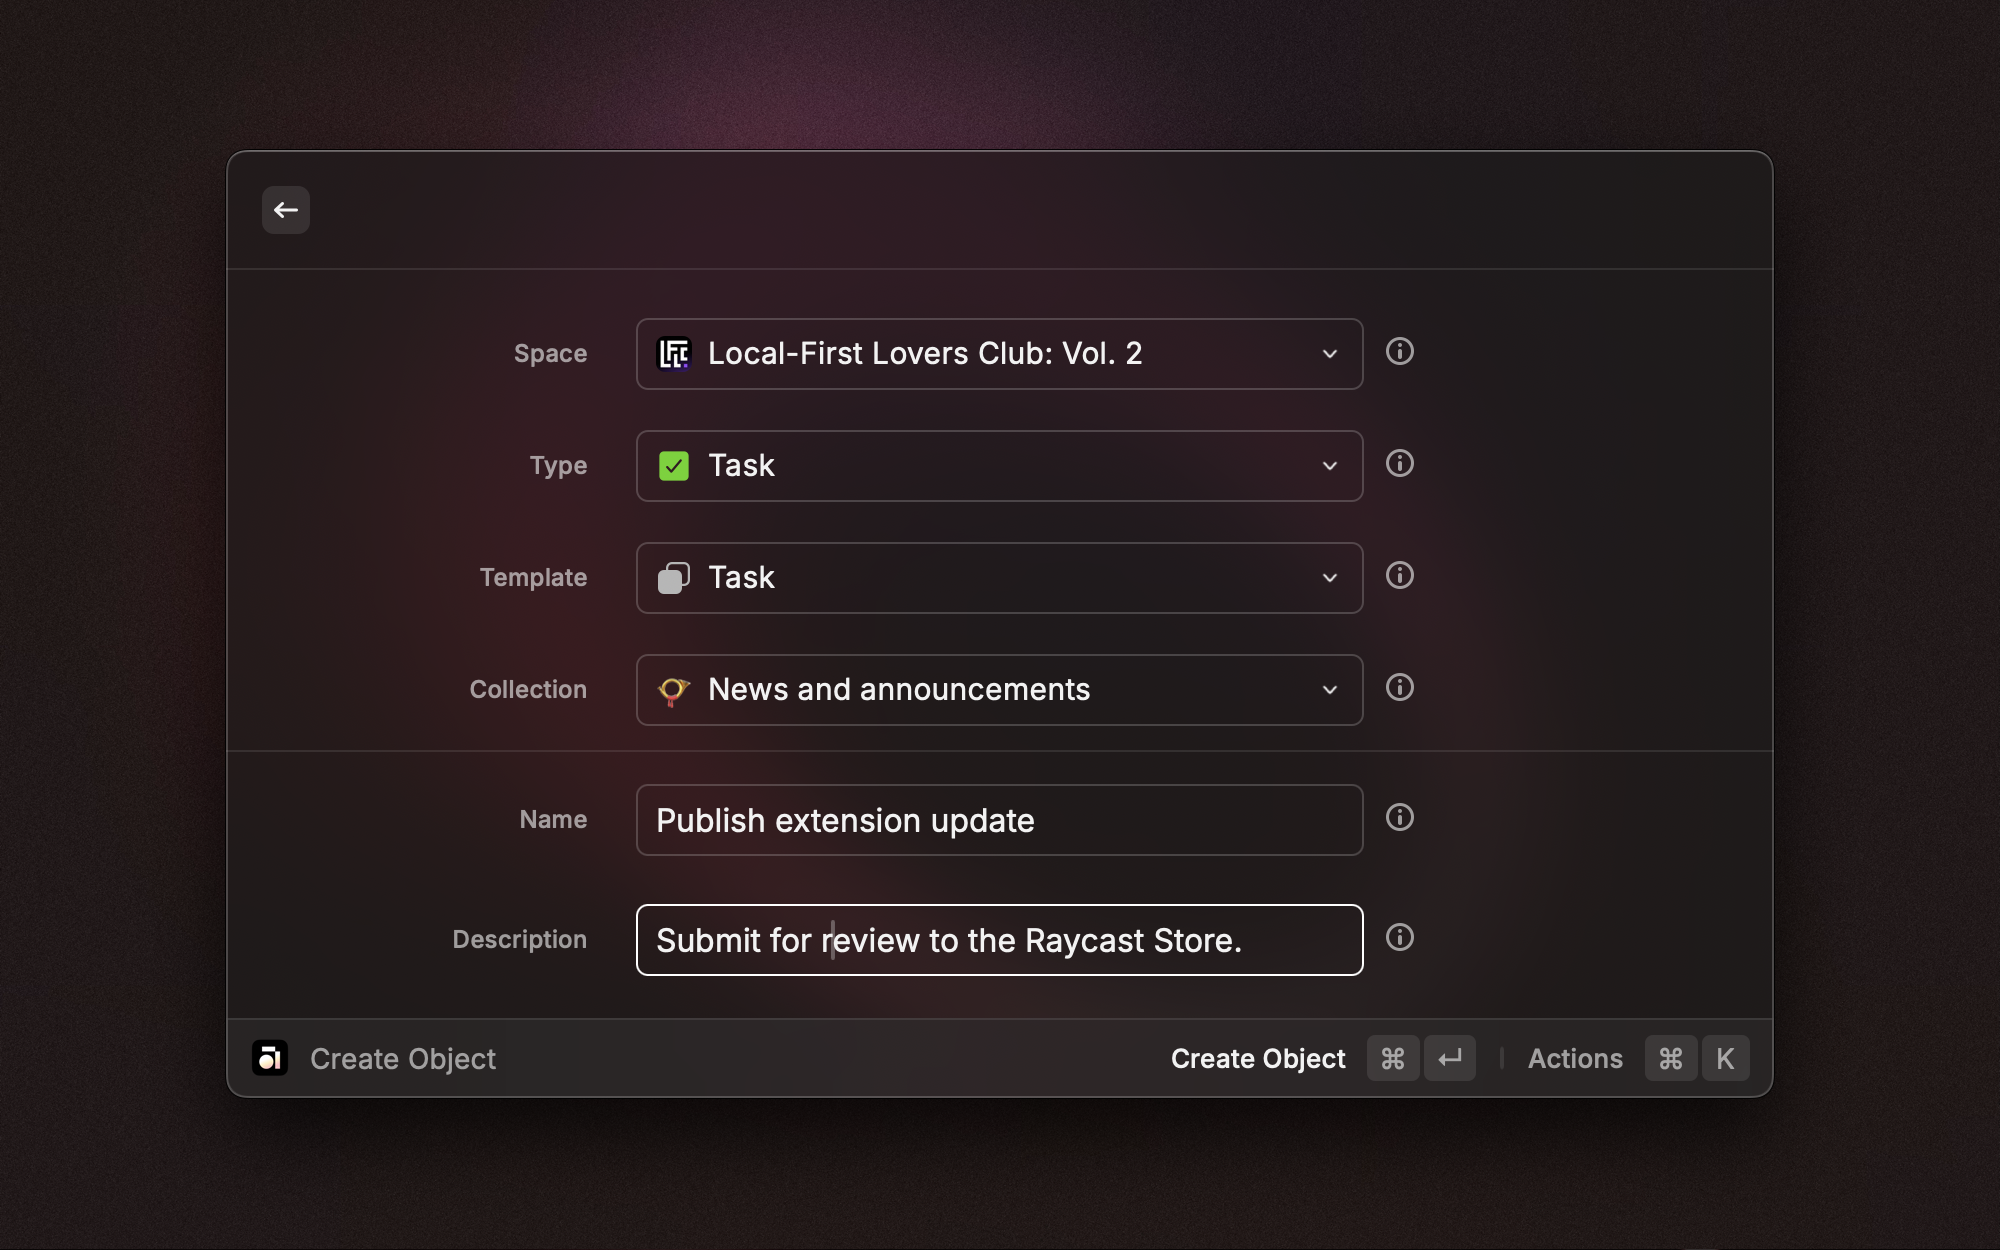This screenshot has width=2000, height=1250.
Task: Click the green Task checkmark type icon
Action: click(x=673, y=466)
